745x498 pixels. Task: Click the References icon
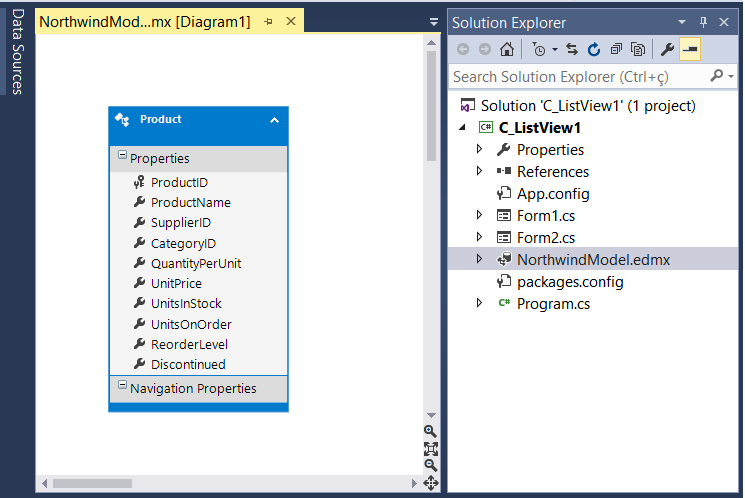click(x=504, y=171)
